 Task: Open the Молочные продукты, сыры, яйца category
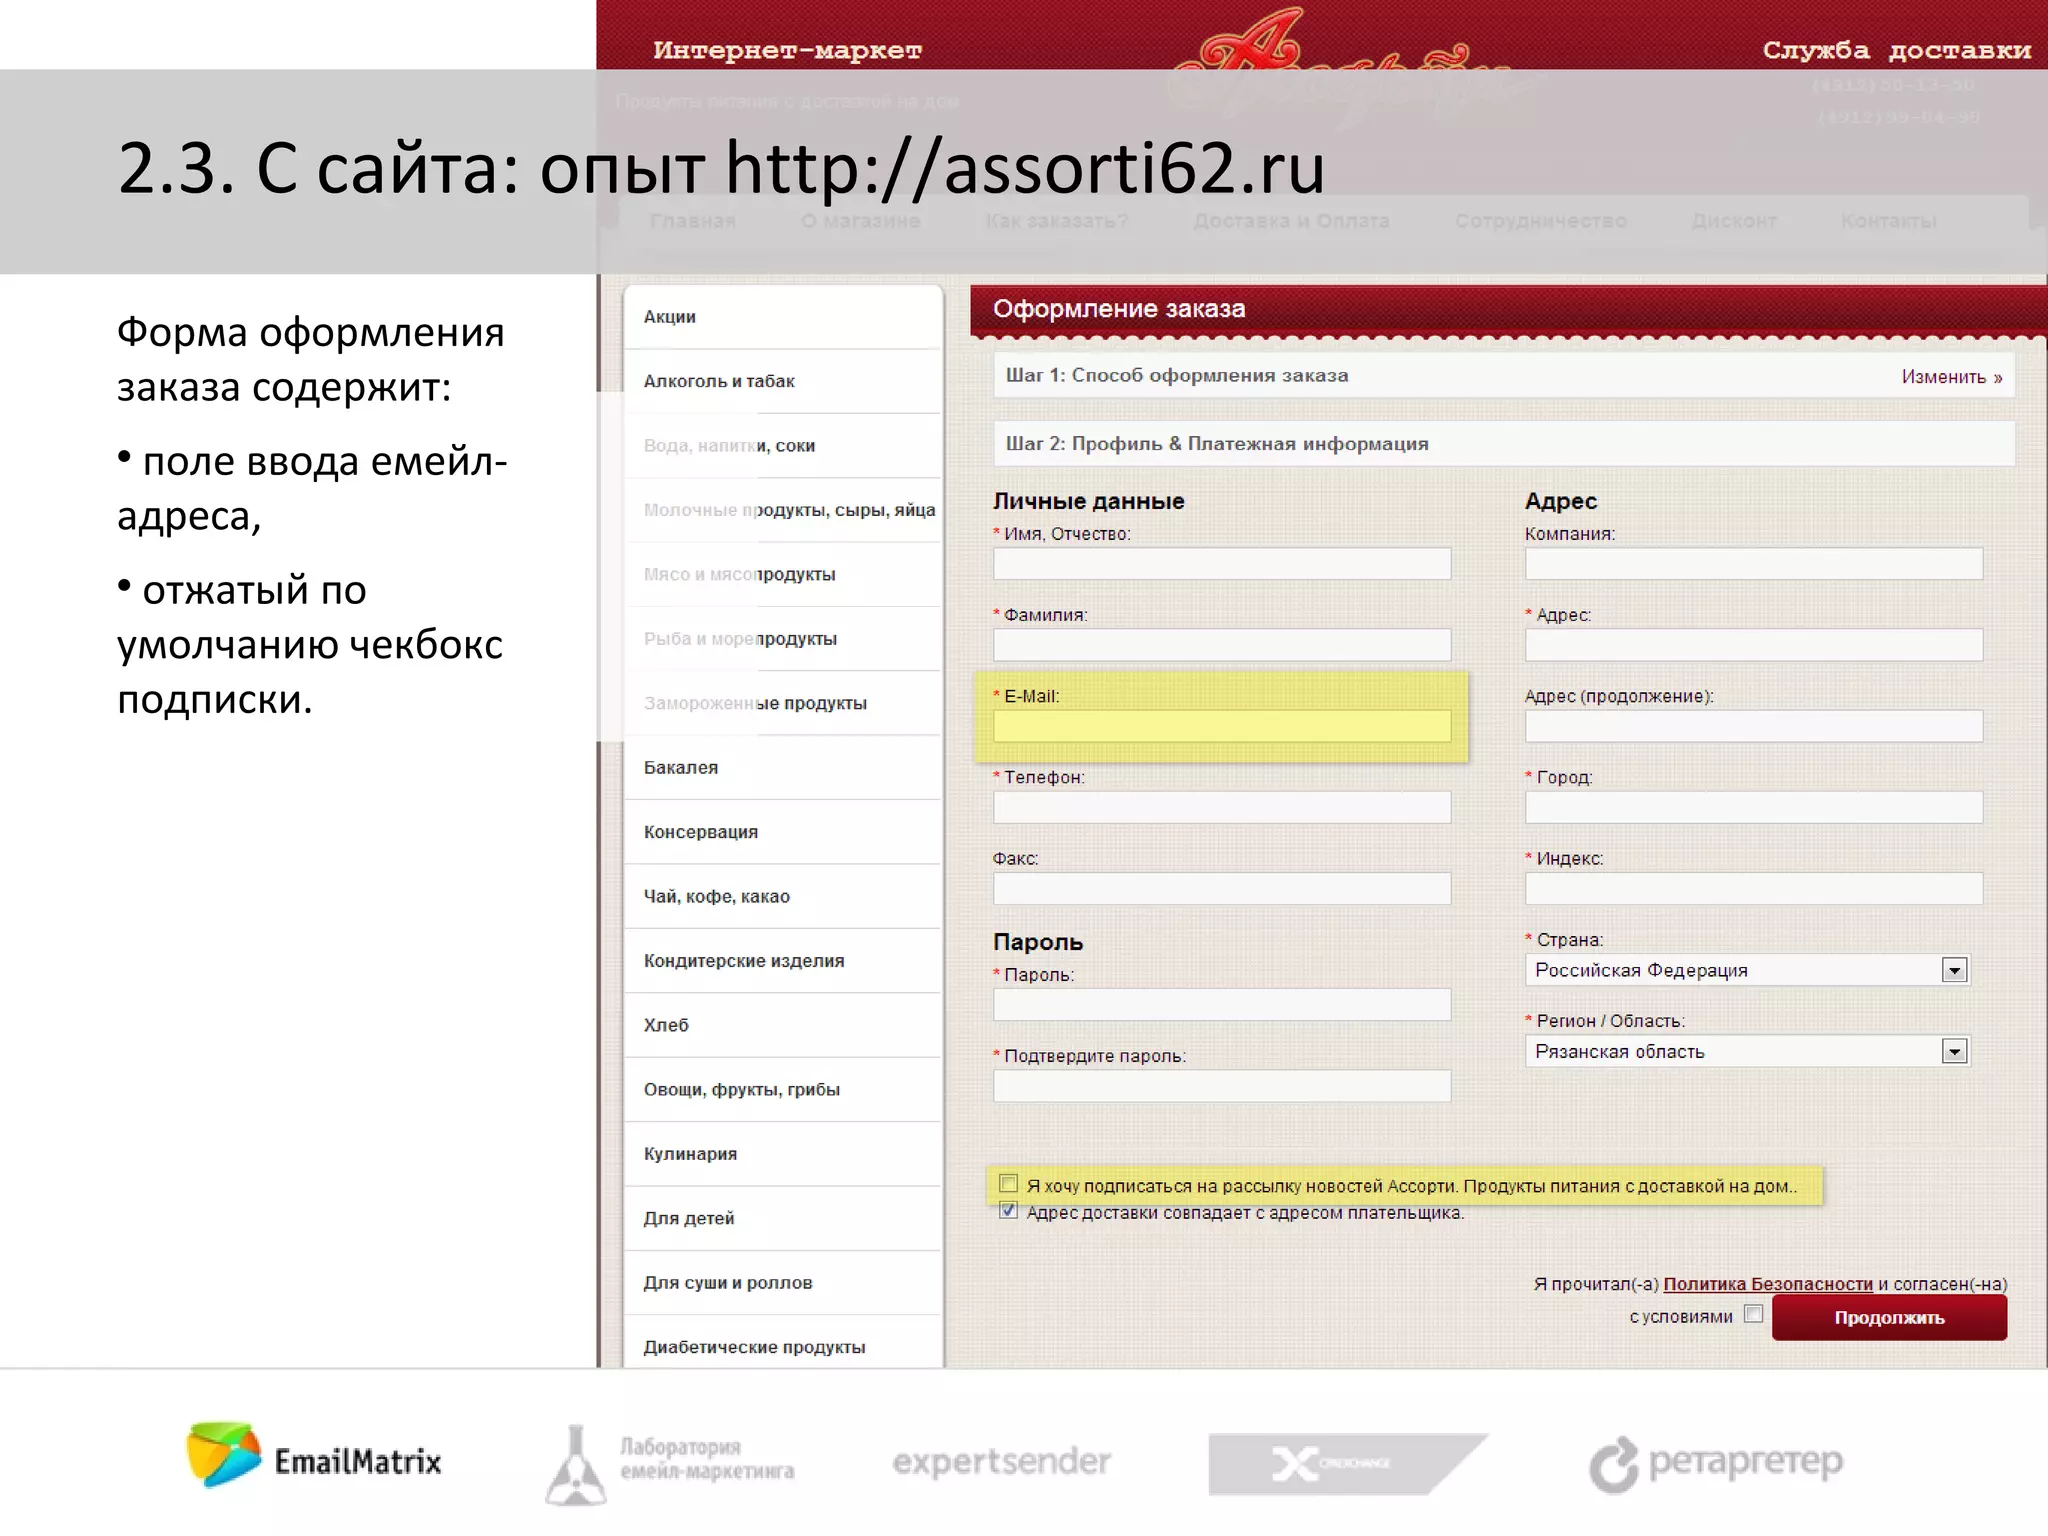click(x=782, y=510)
